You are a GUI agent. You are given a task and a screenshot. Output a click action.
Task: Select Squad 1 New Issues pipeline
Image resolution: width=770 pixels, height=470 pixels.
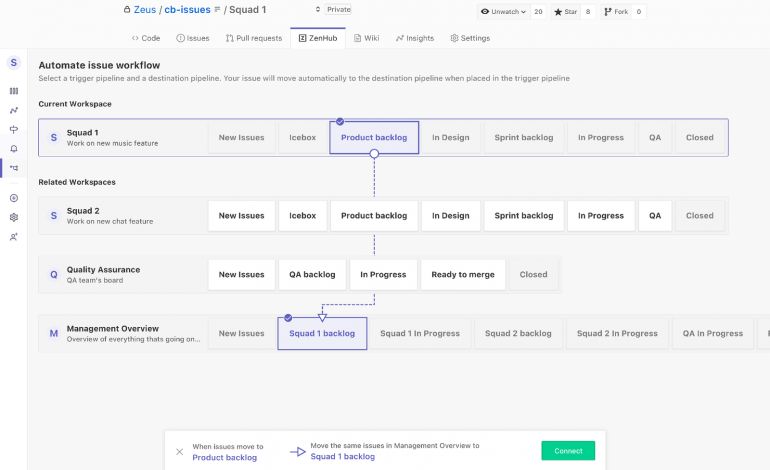241,138
